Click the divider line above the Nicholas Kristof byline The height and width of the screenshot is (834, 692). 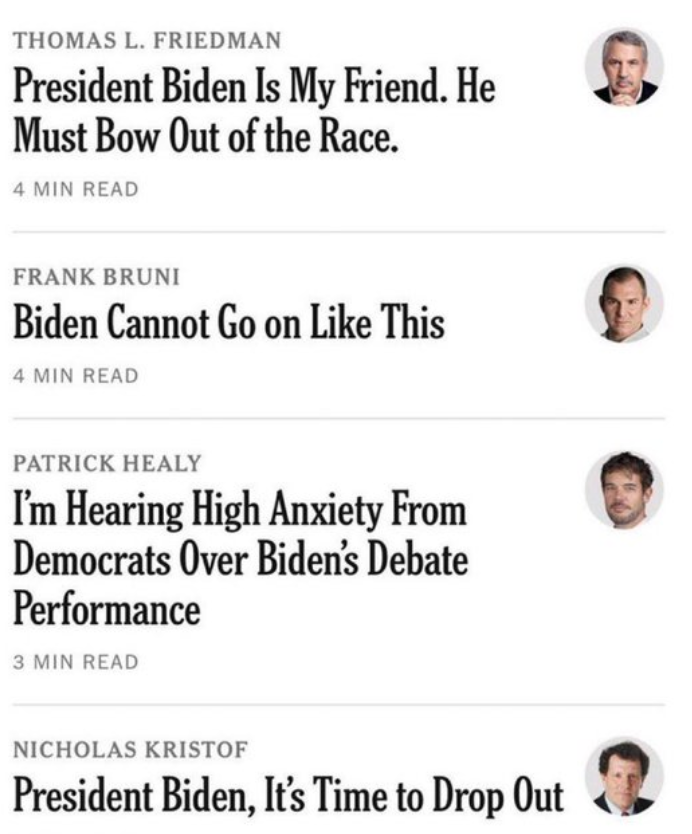[x=339, y=705]
